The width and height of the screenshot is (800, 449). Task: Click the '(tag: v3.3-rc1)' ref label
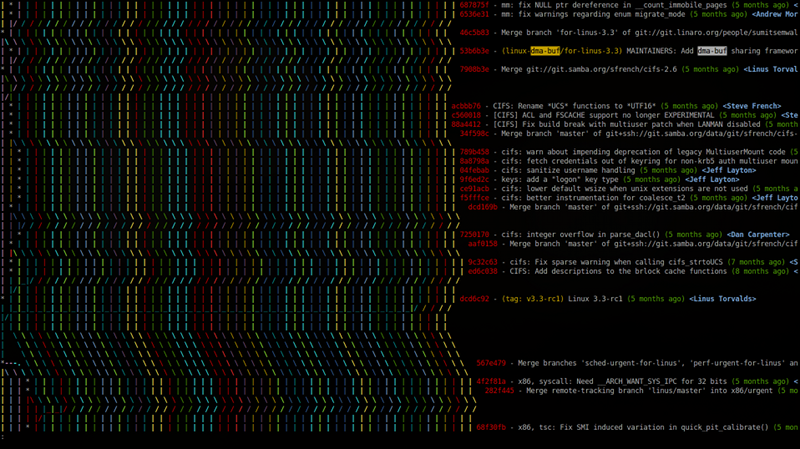click(533, 299)
